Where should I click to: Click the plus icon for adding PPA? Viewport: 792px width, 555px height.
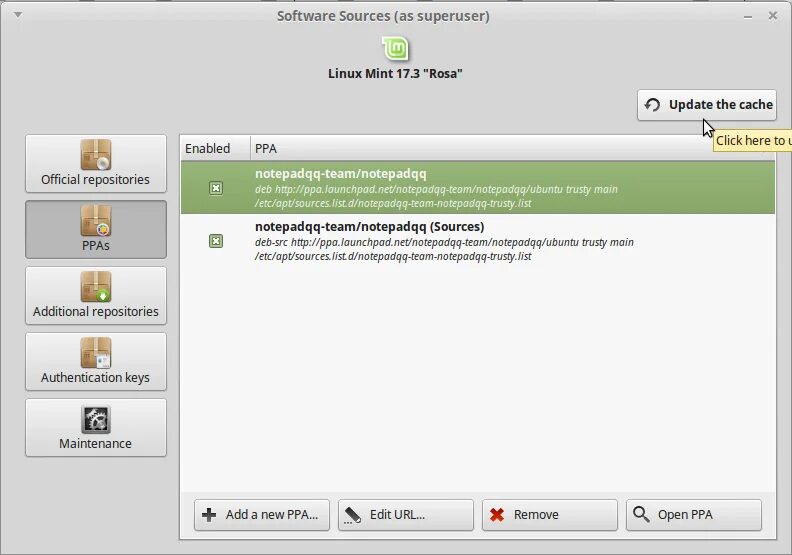[x=209, y=515]
